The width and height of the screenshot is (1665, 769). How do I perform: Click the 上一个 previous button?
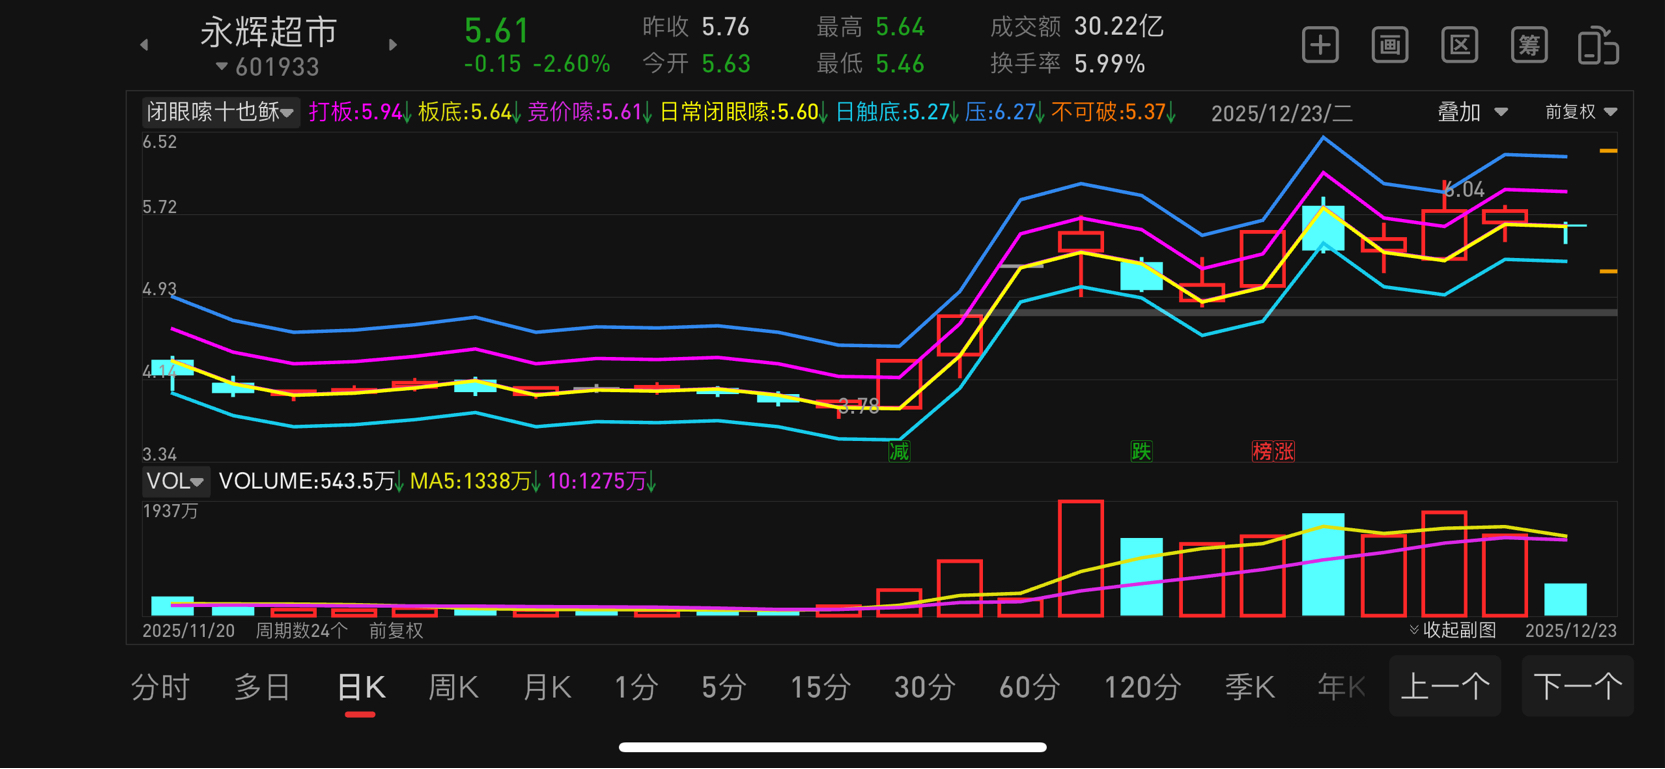(1445, 686)
